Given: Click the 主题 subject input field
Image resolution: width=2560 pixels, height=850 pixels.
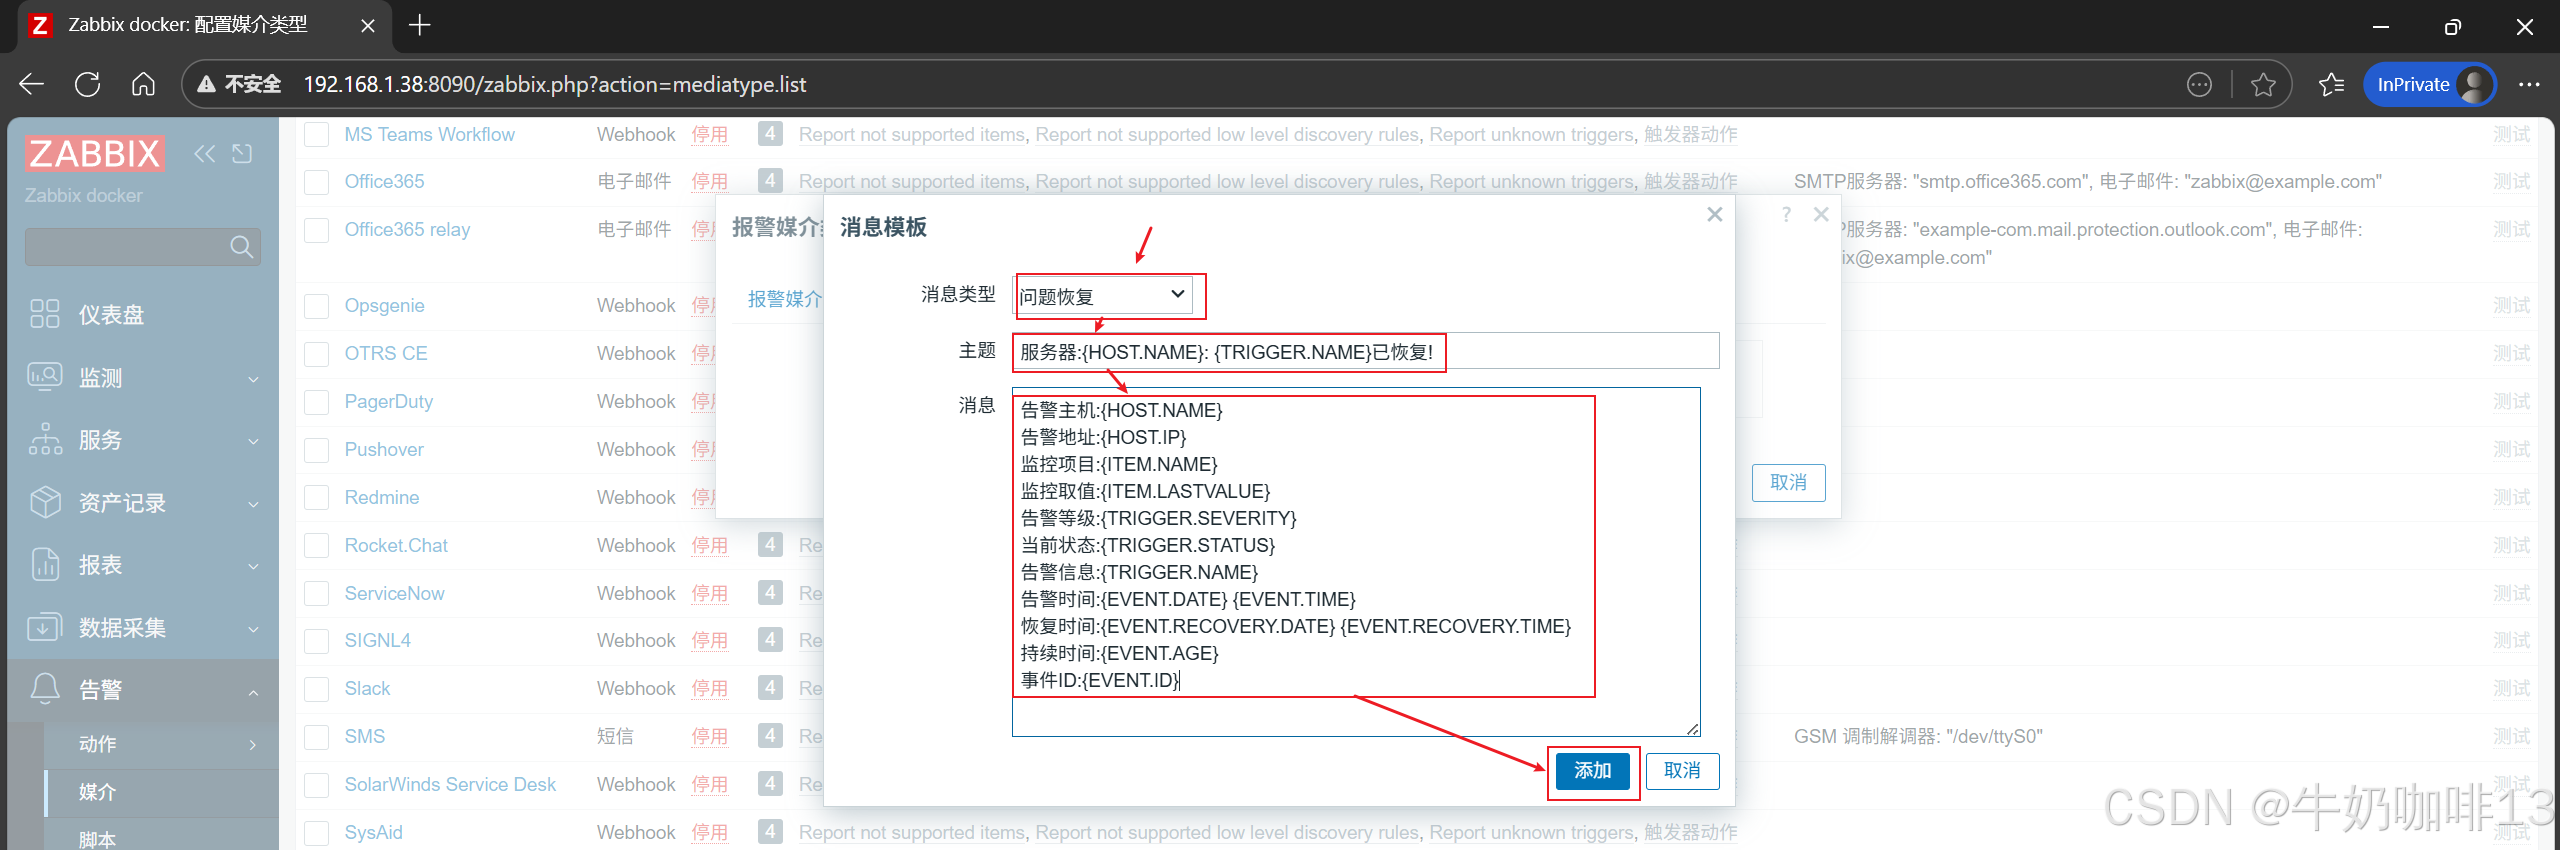Looking at the screenshot, I should coord(1366,351).
